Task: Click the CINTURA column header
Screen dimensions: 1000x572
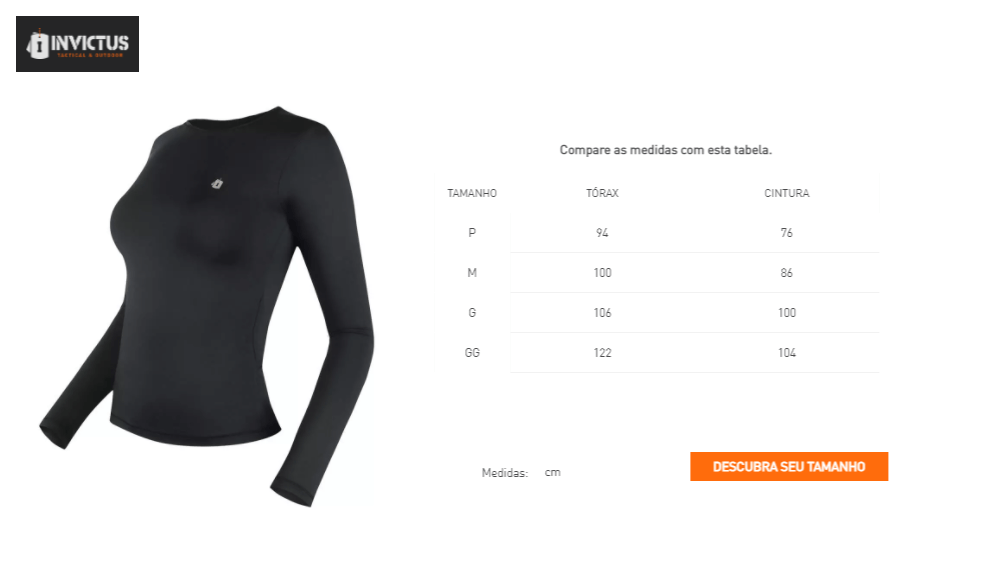Action: tap(787, 193)
